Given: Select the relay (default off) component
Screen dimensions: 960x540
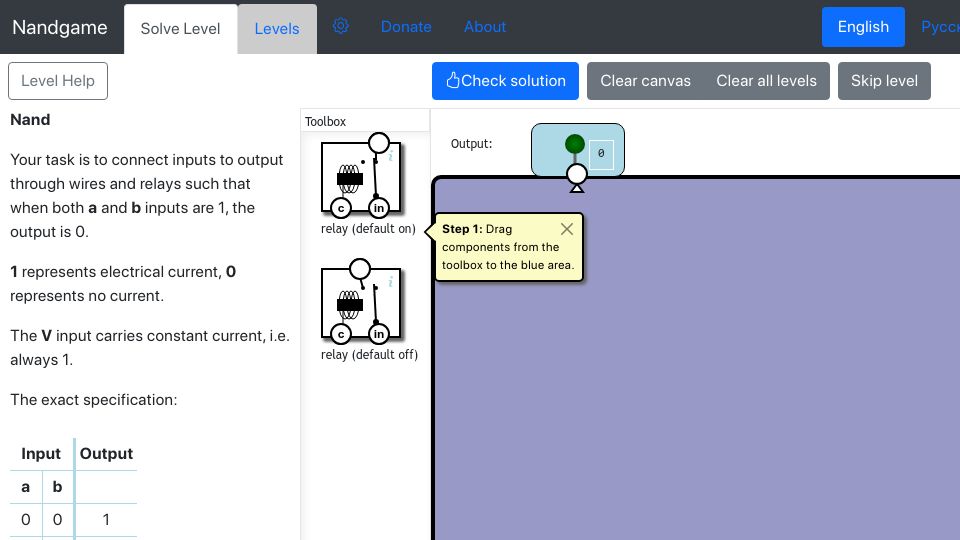Looking at the screenshot, I should pos(361,304).
